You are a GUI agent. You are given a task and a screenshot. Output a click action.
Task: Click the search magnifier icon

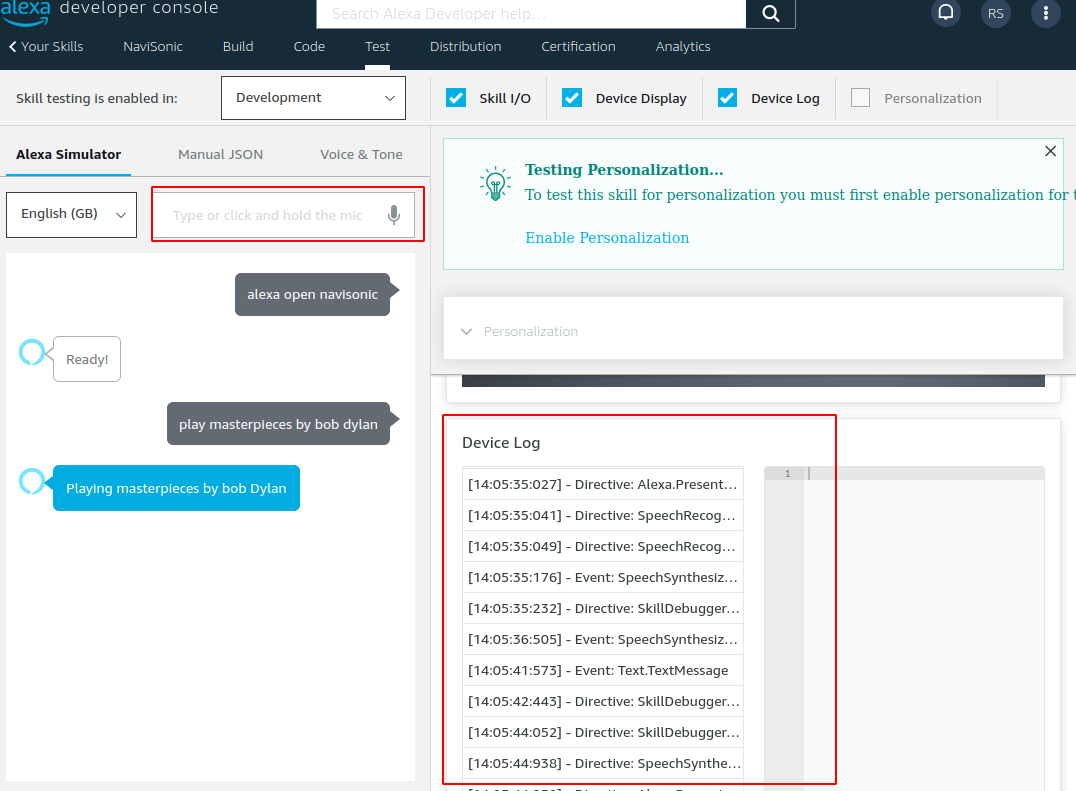770,14
